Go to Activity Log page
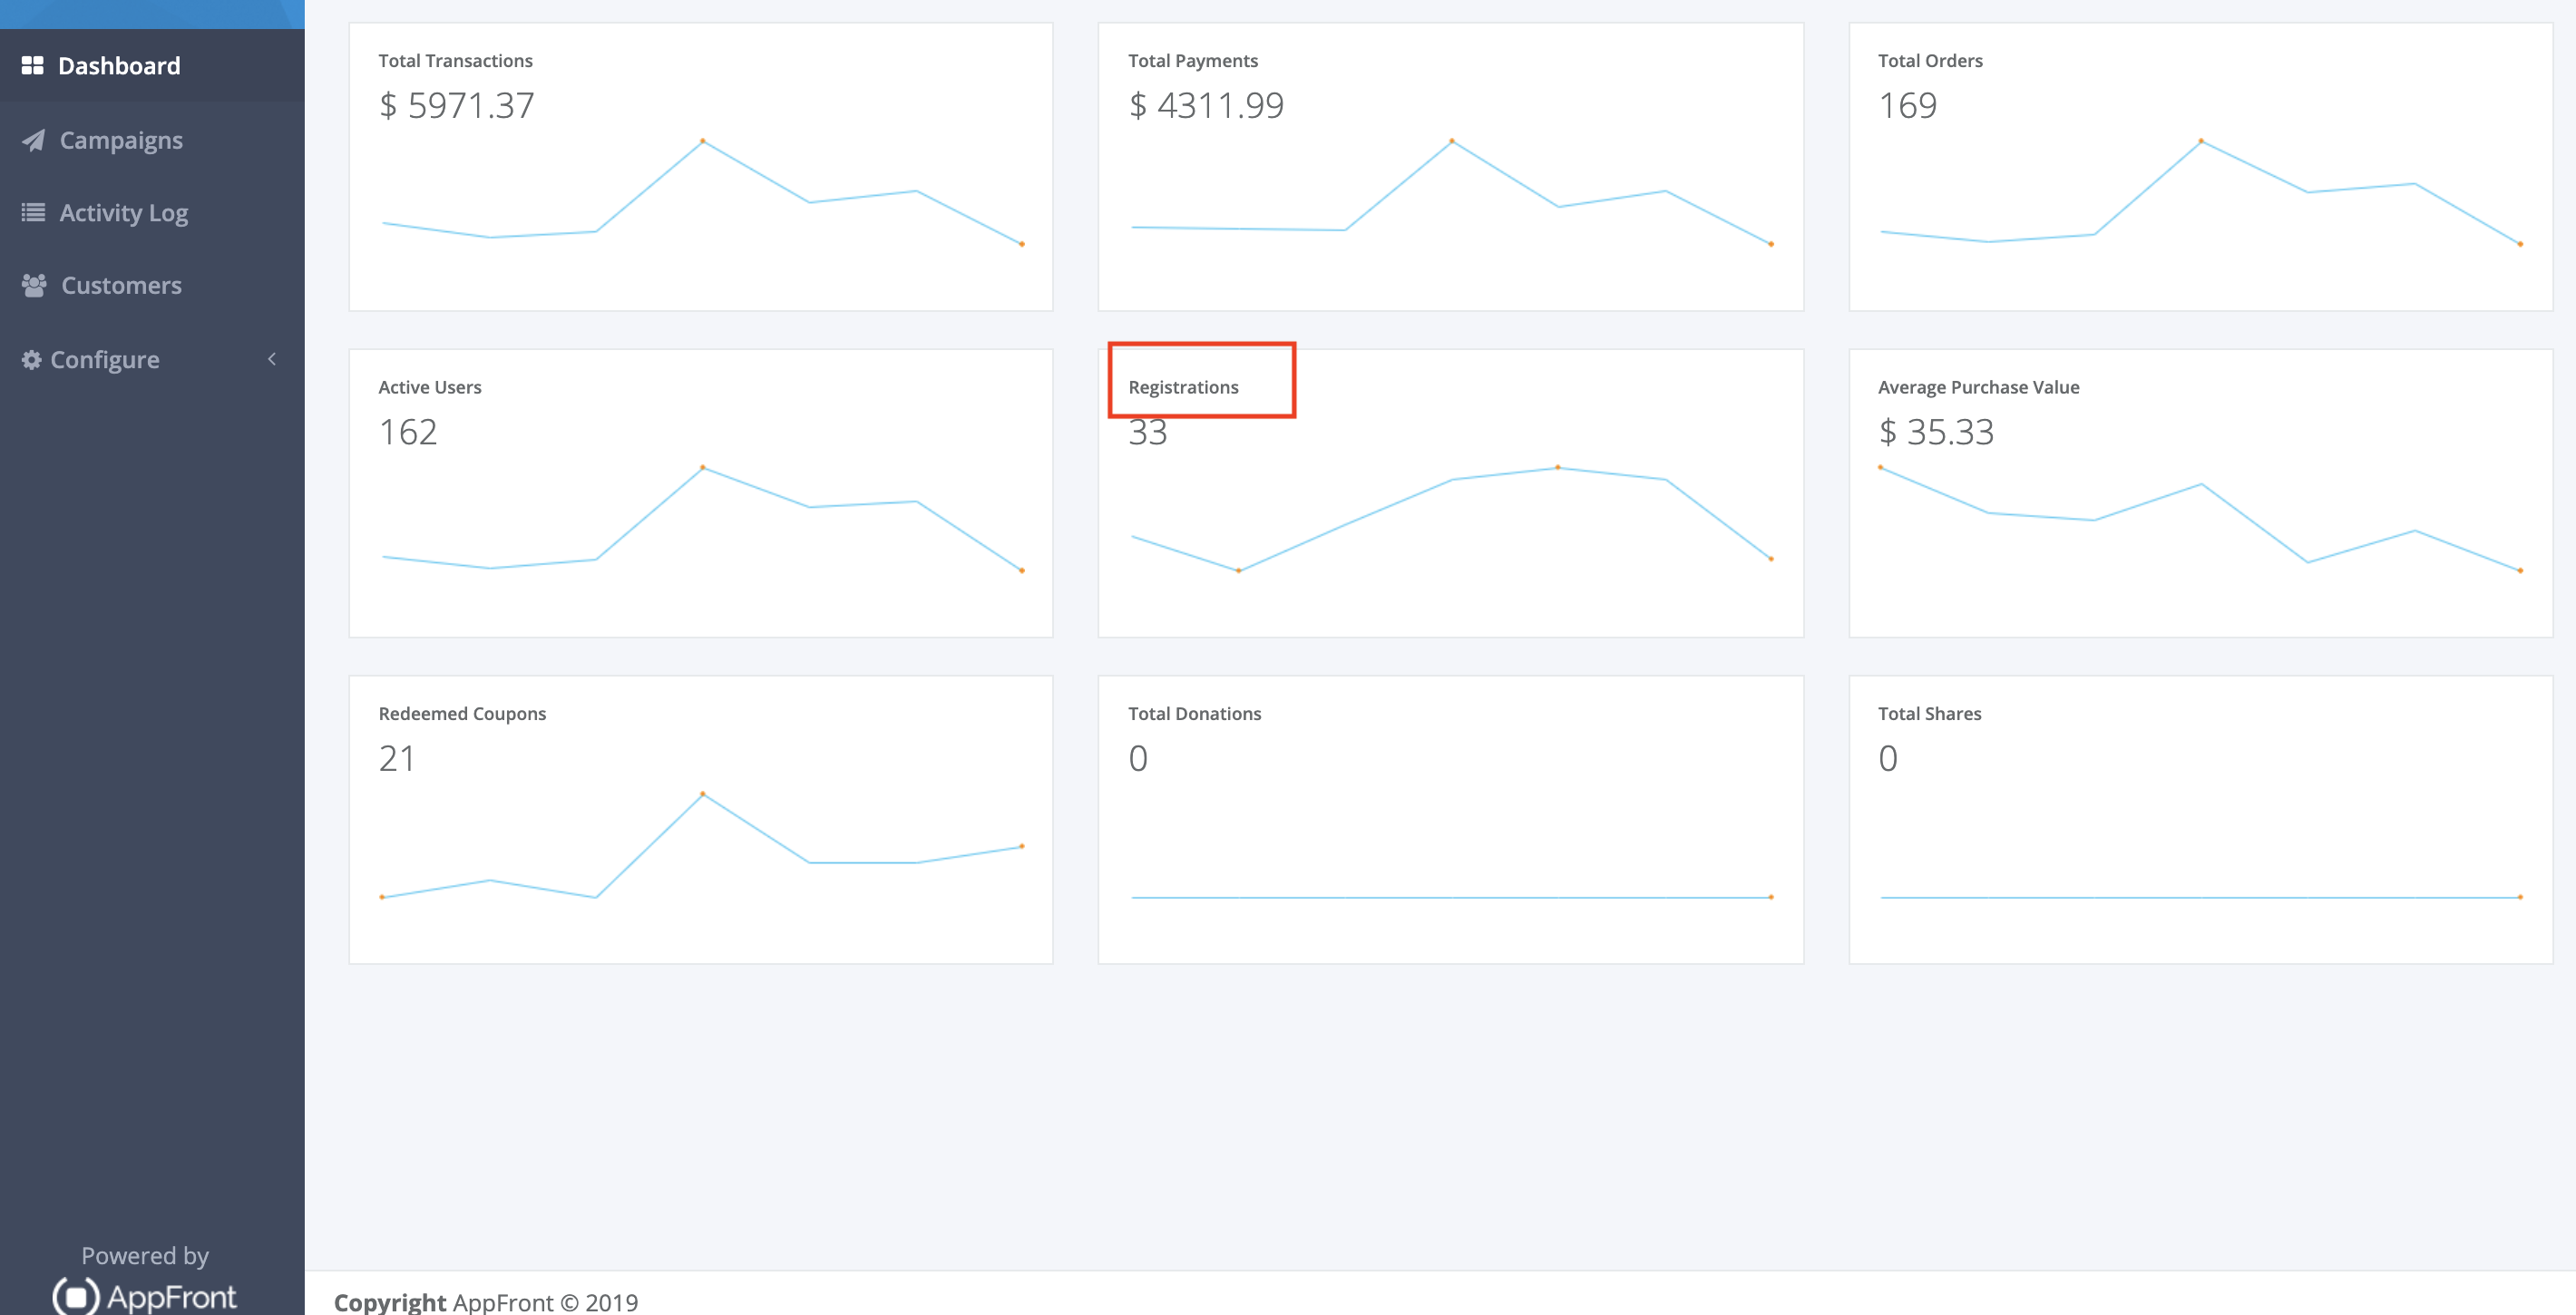The width and height of the screenshot is (2576, 1315). click(152, 212)
